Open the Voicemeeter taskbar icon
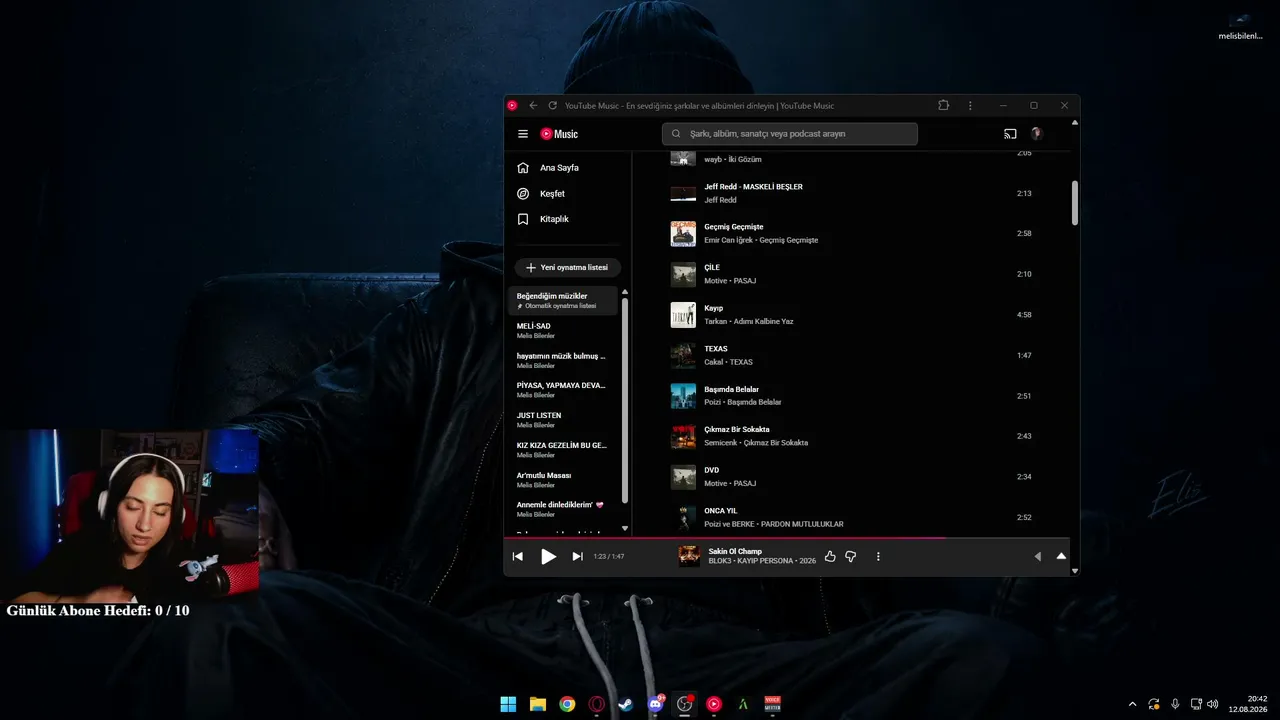Image resolution: width=1280 pixels, height=720 pixels. 772,704
